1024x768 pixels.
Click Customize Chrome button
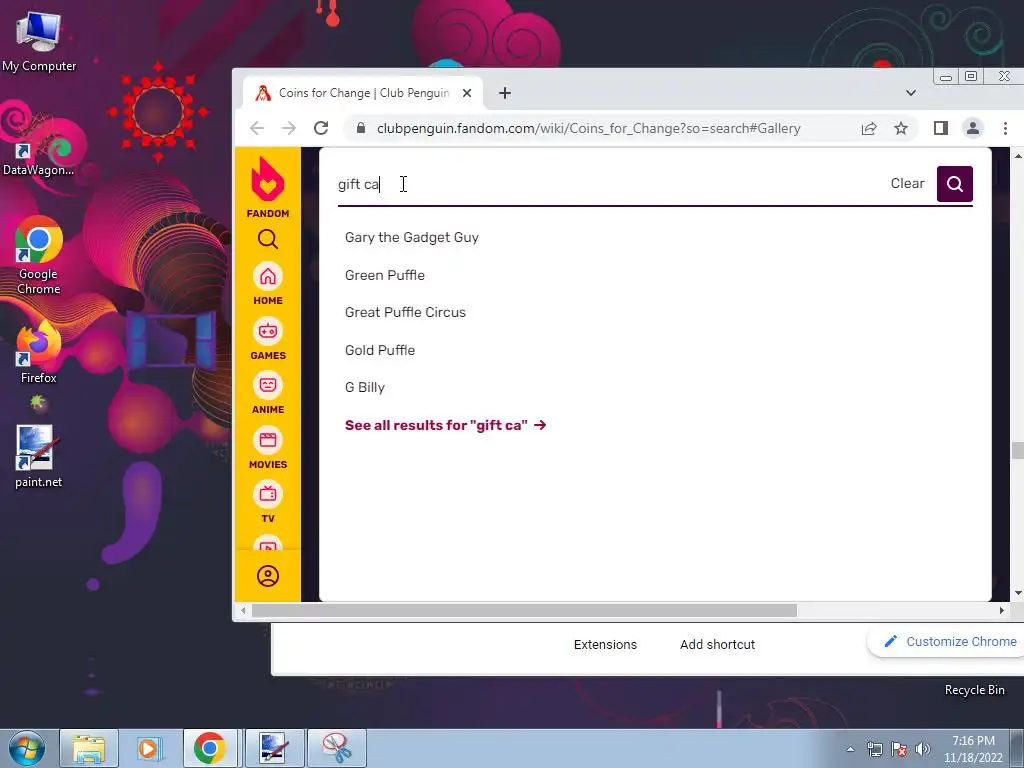(950, 641)
